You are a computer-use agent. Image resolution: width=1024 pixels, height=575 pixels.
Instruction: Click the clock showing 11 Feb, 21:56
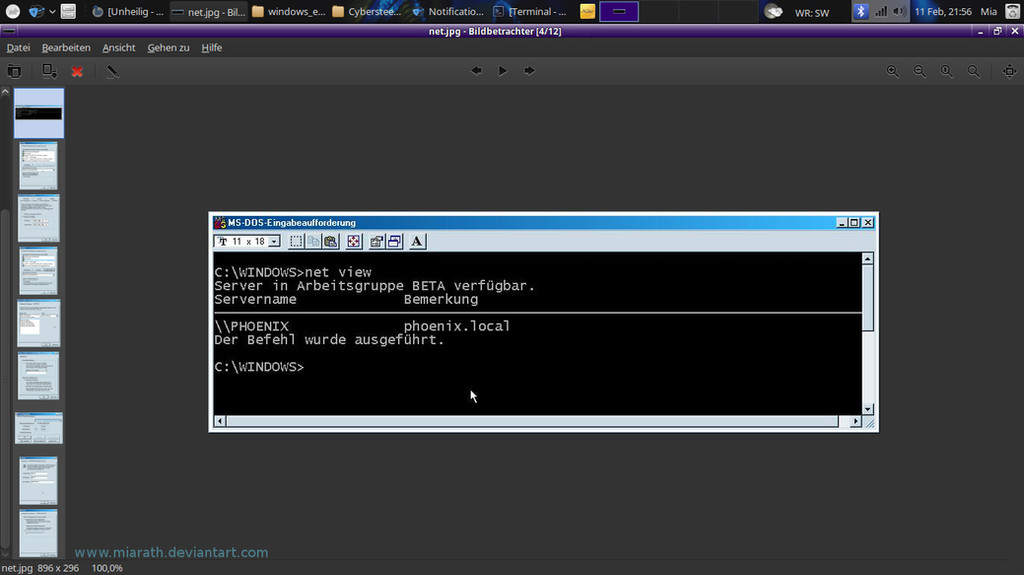click(x=943, y=12)
